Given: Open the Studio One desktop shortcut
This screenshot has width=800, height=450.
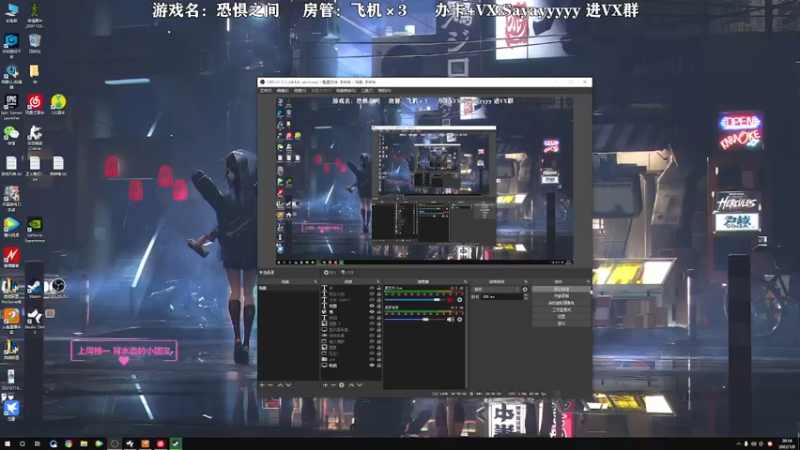Looking at the screenshot, I should point(35,320).
